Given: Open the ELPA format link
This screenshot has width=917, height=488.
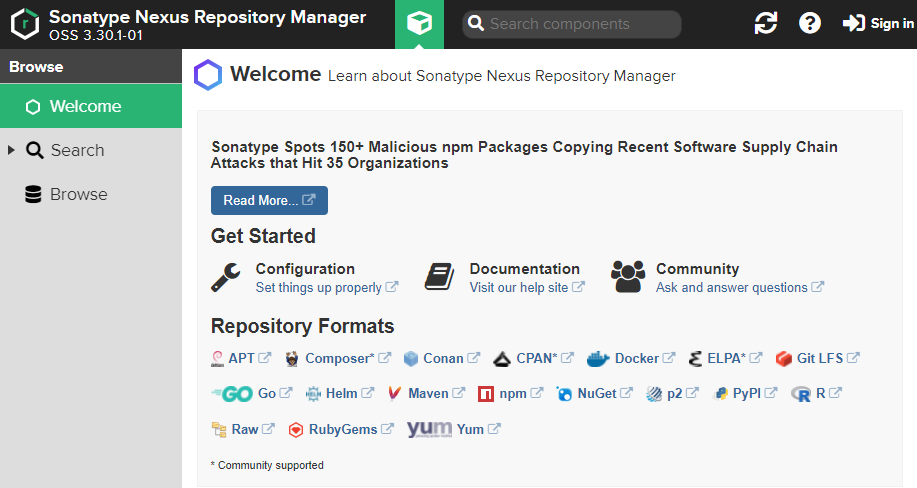Looking at the screenshot, I should click(735, 358).
